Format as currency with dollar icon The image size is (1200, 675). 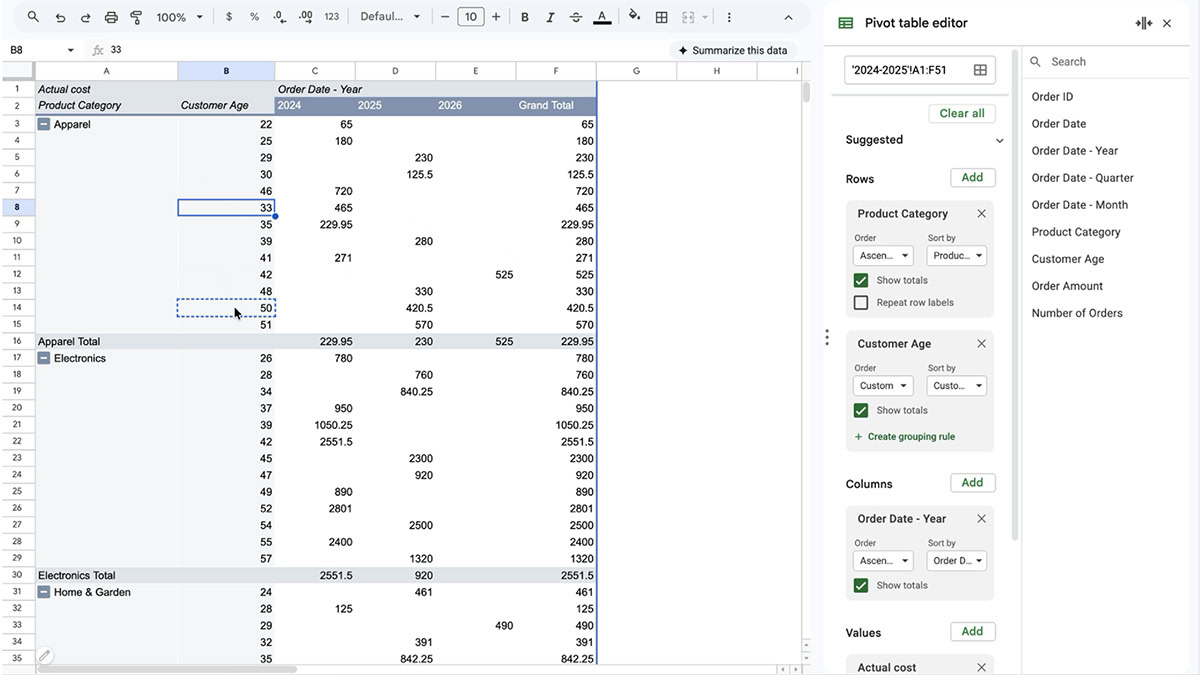click(x=229, y=17)
